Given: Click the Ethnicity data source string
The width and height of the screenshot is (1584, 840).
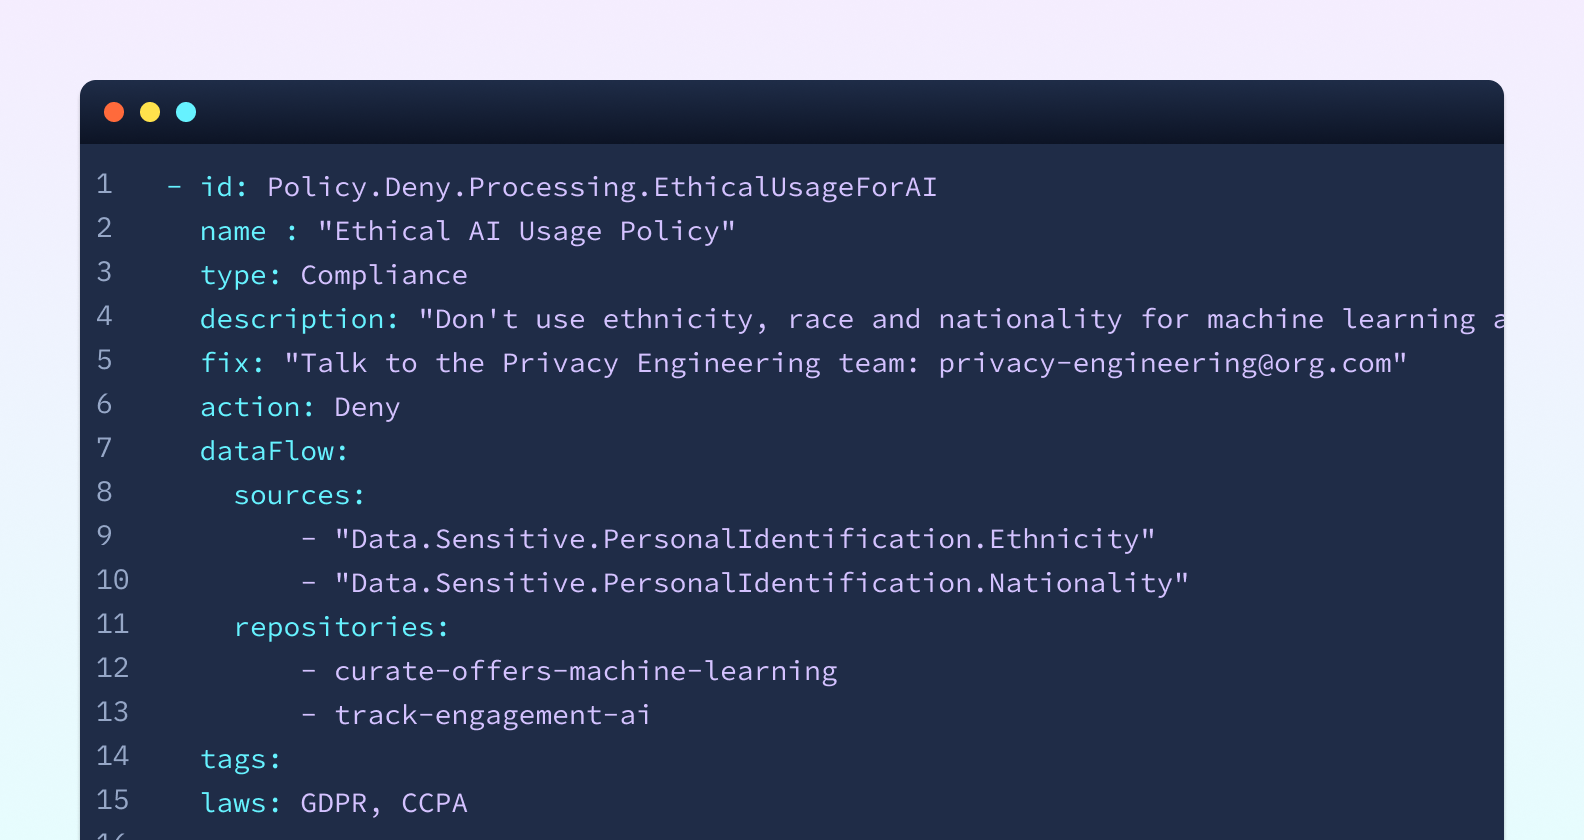Looking at the screenshot, I should tap(745, 539).
